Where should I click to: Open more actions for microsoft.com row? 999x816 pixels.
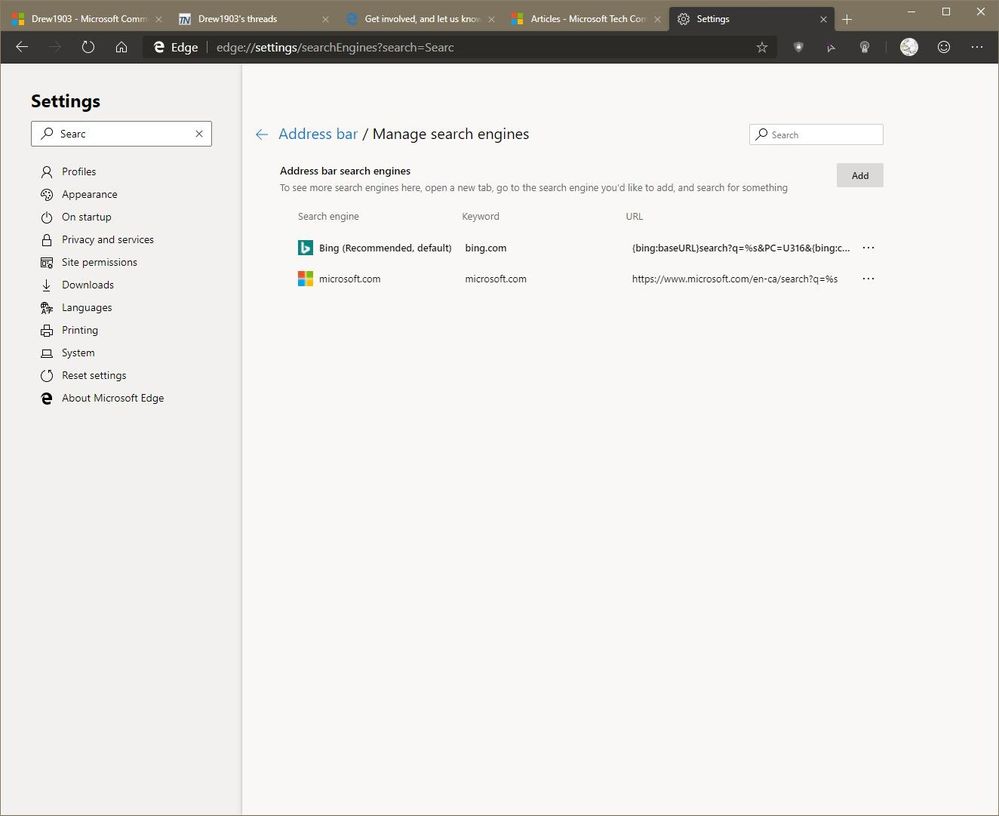(868, 278)
